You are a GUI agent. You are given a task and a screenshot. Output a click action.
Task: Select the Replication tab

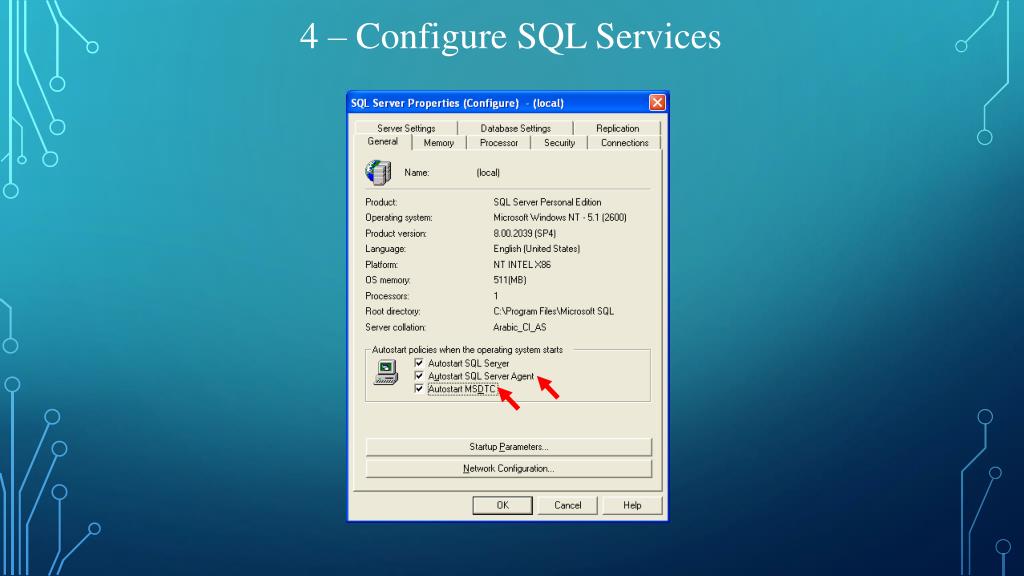[617, 128]
